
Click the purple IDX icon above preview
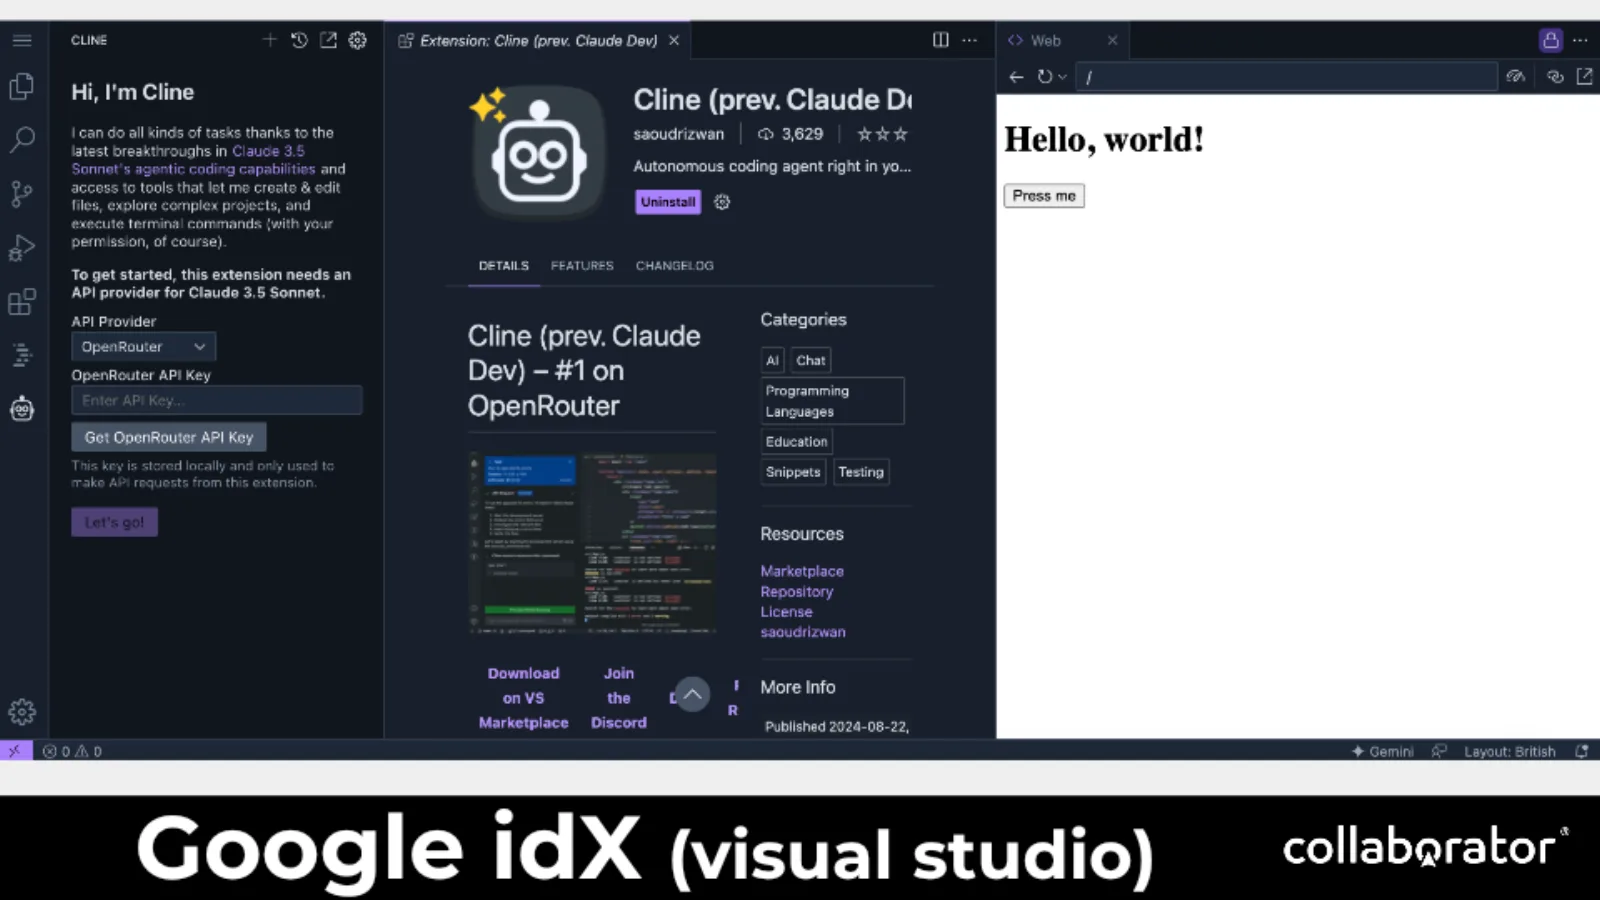coord(1551,40)
